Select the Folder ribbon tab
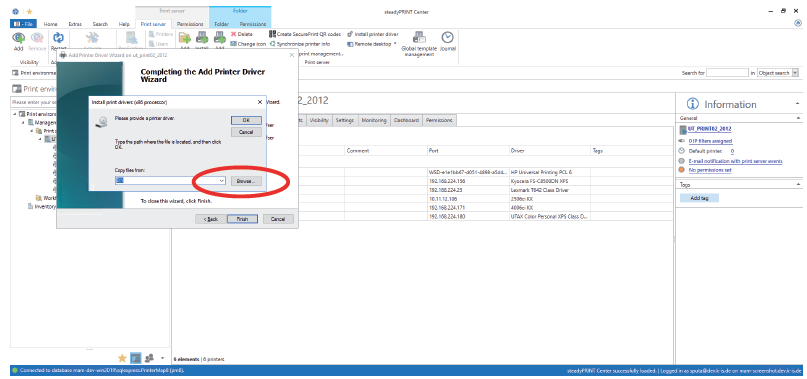Viewport: 807px width, 379px height. click(222, 24)
